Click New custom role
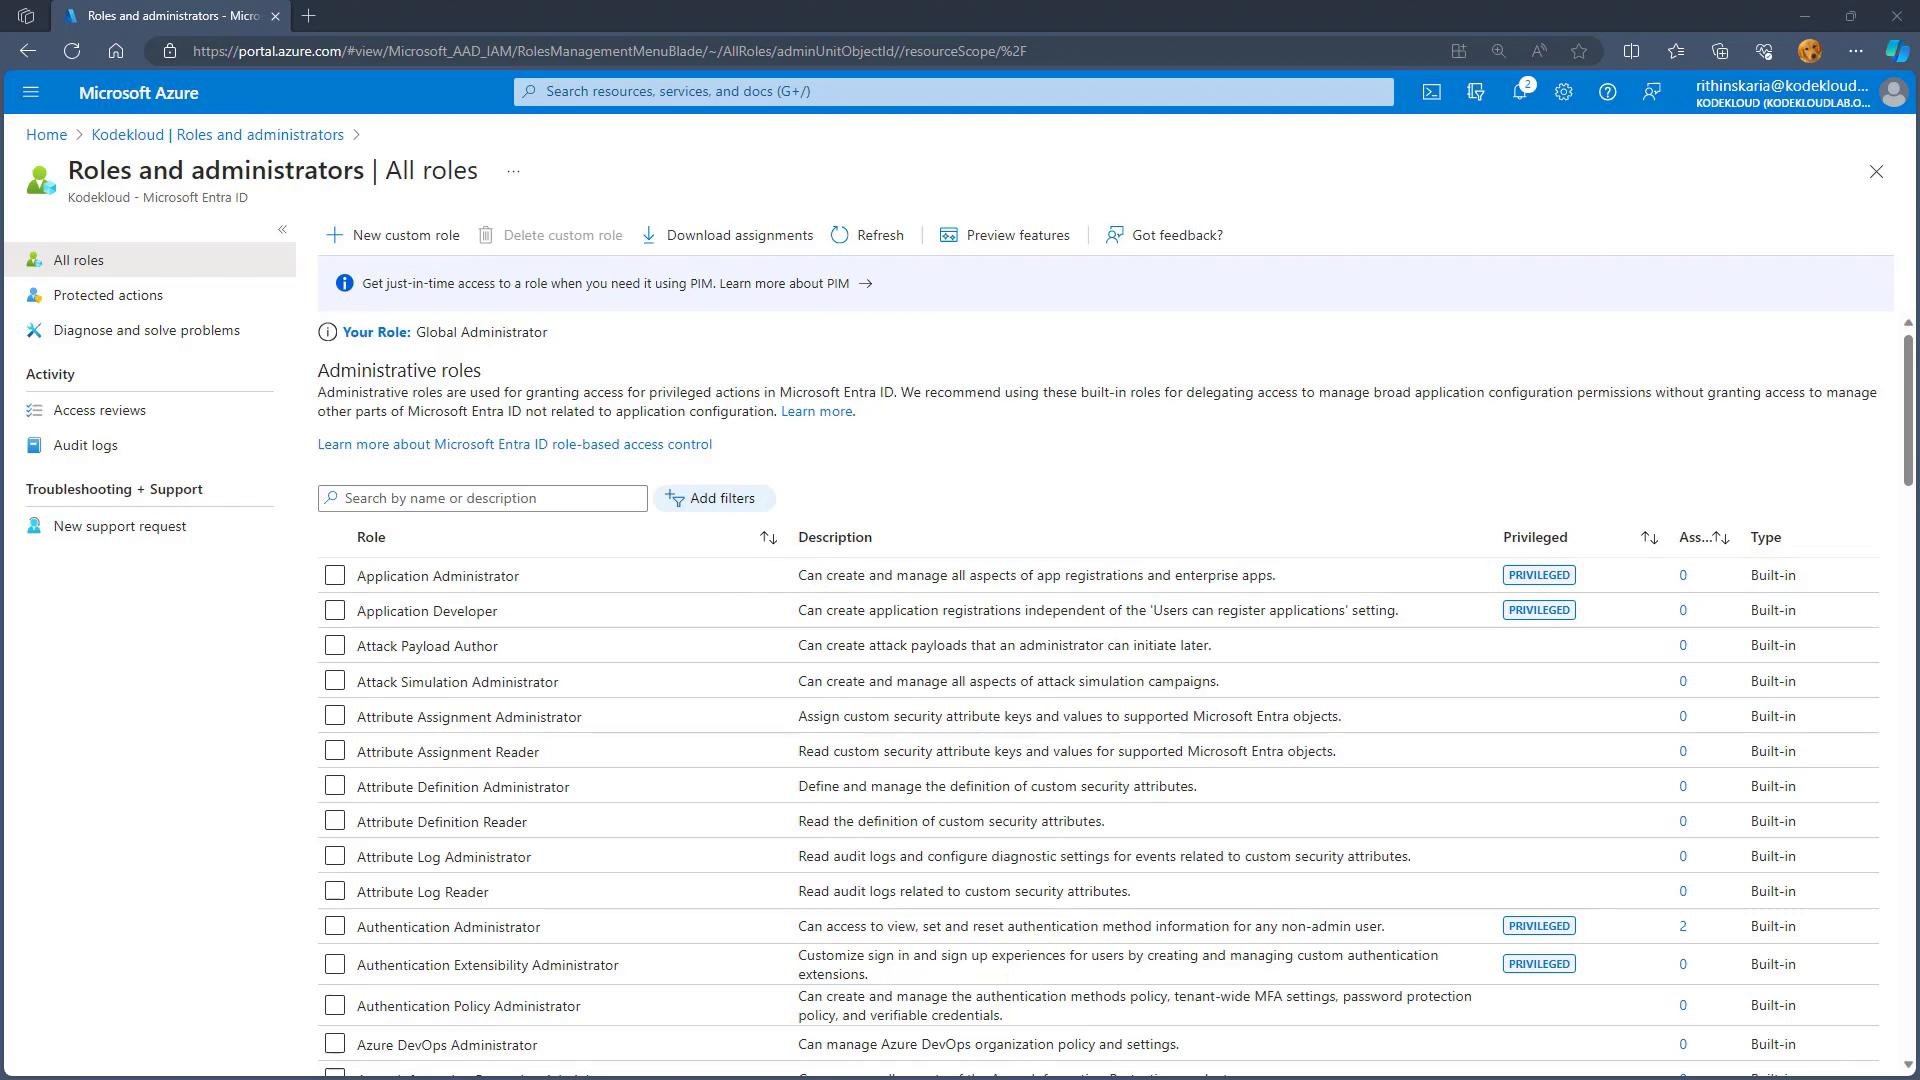This screenshot has height=1080, width=1920. 393,235
